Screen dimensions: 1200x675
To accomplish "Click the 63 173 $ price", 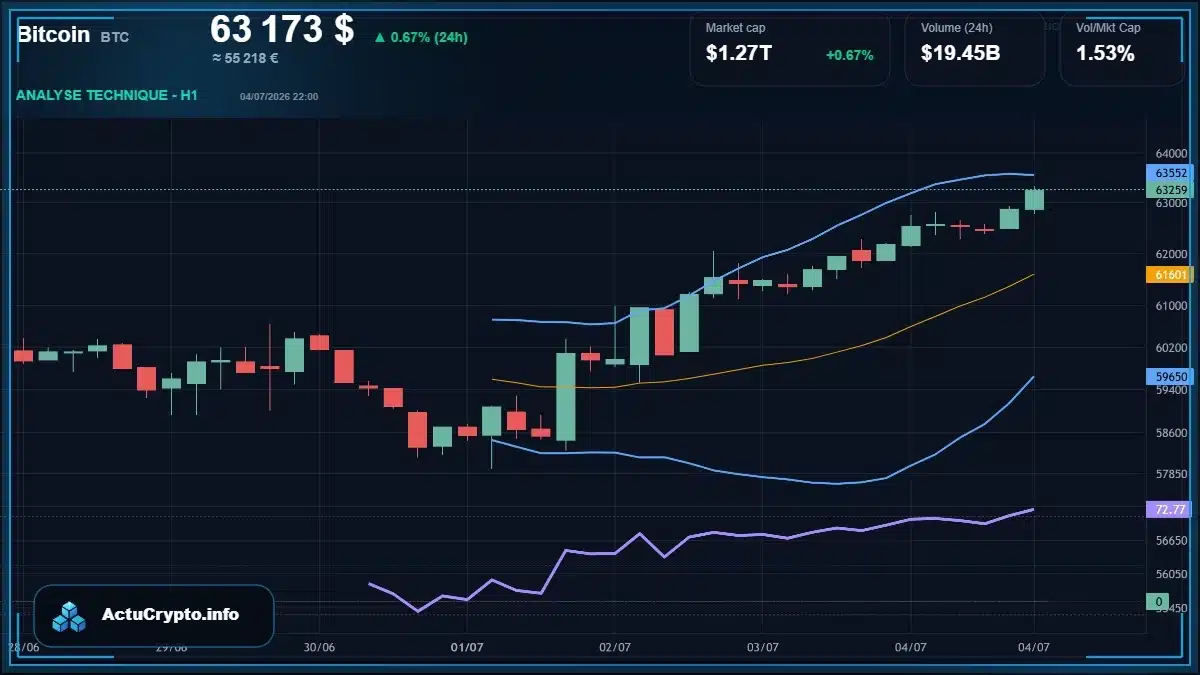I will [x=282, y=29].
